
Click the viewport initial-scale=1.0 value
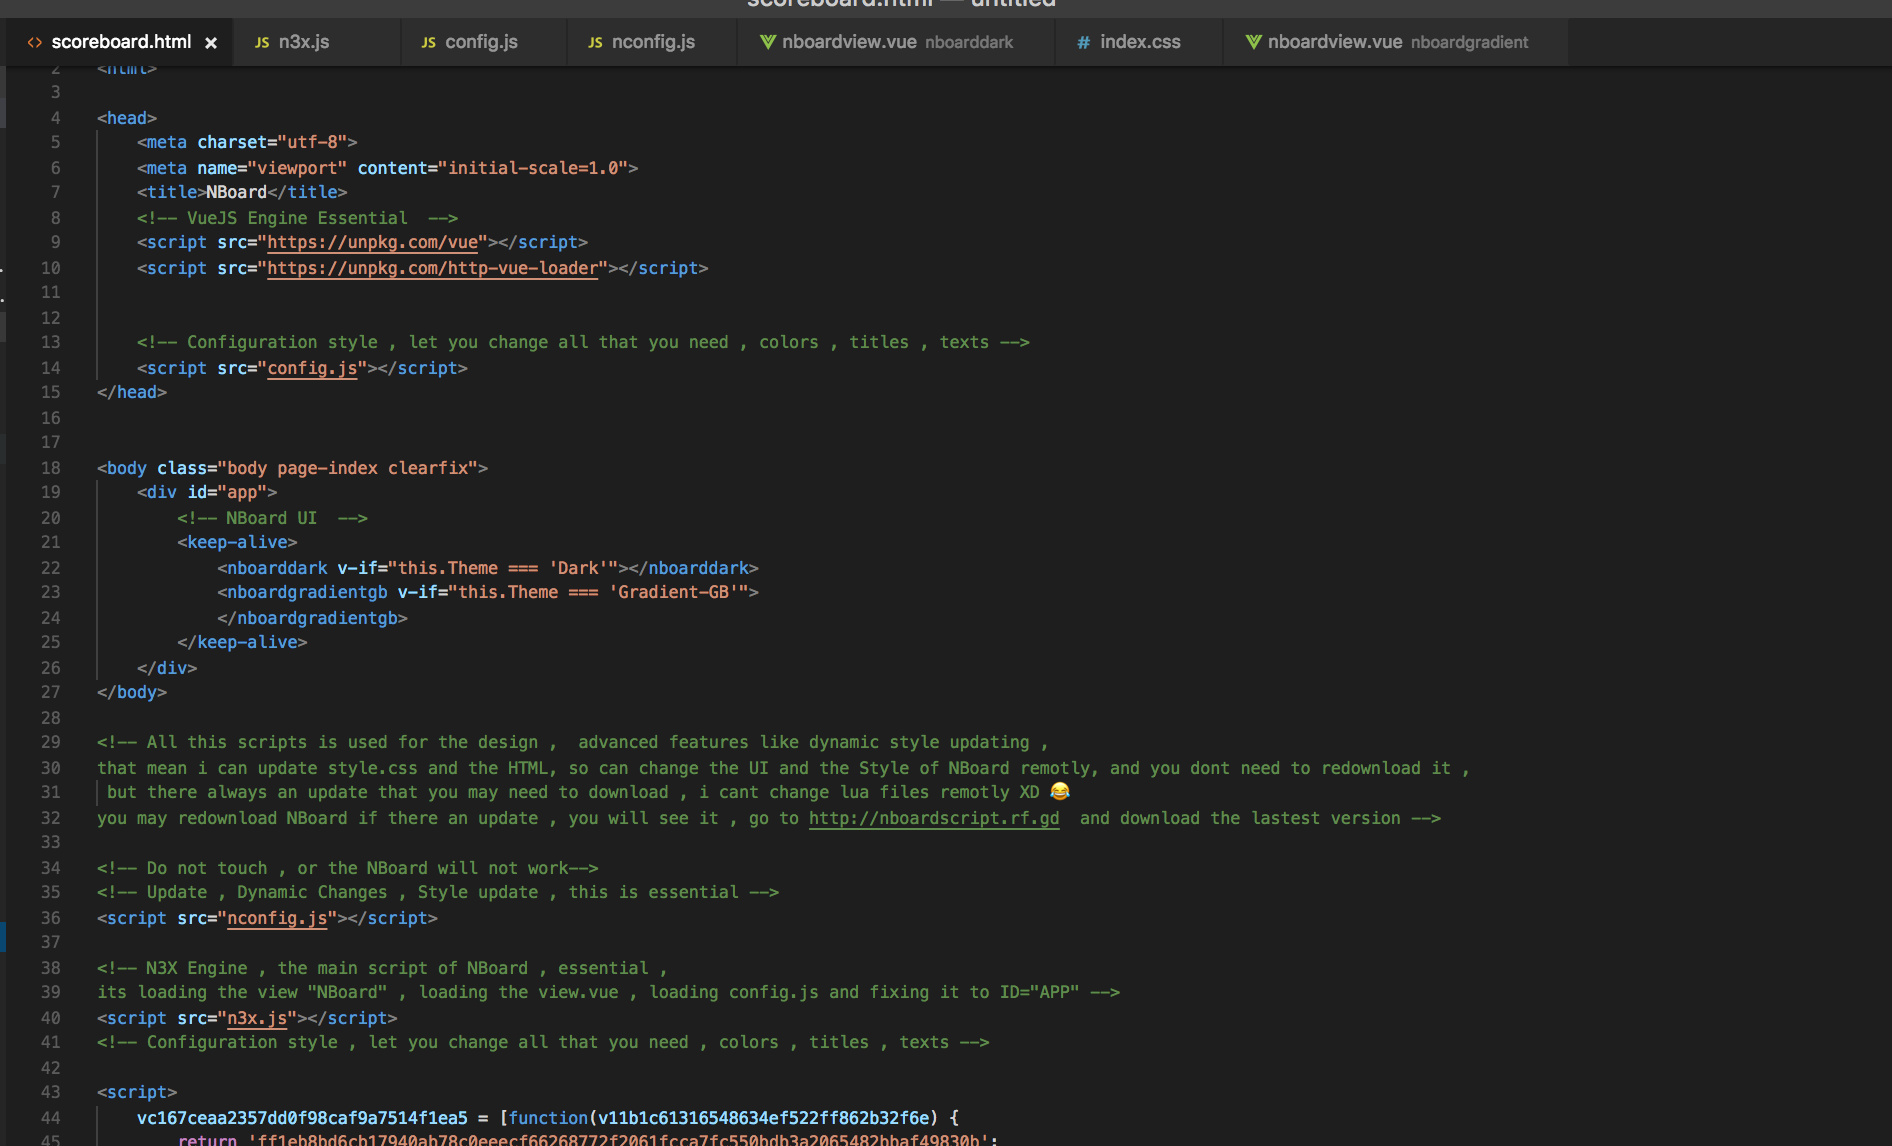click(x=537, y=168)
